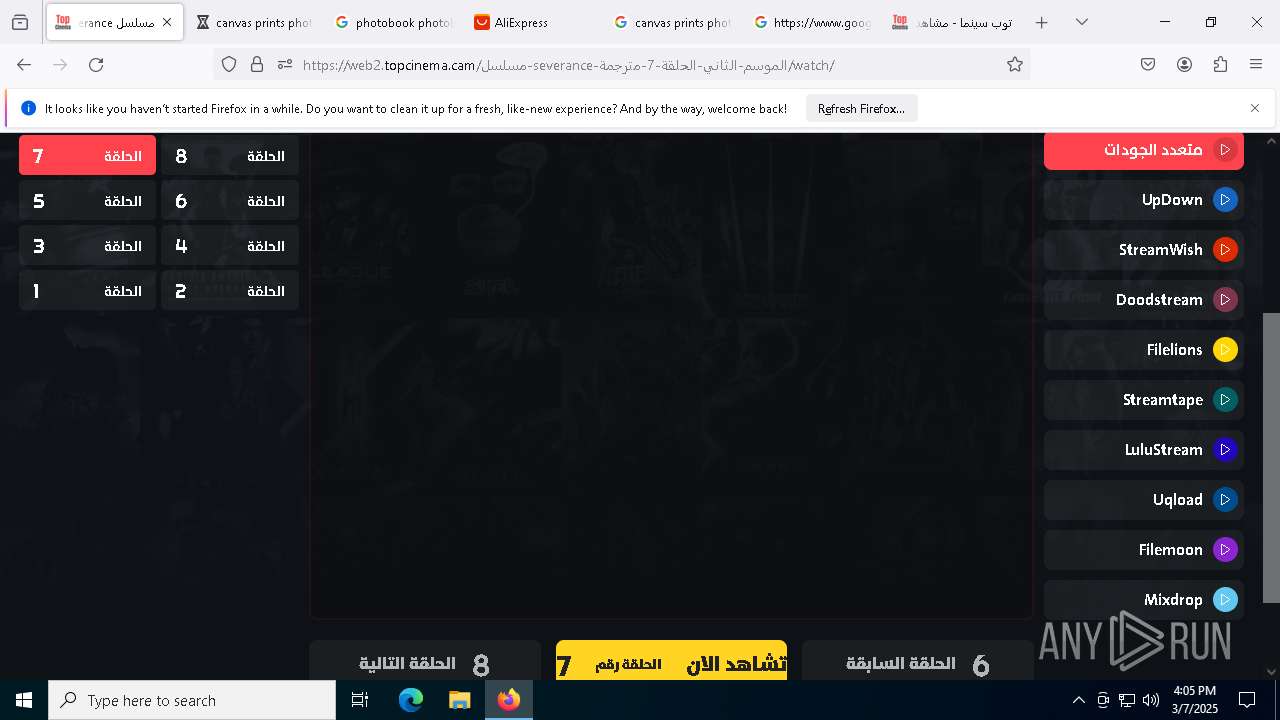
Task: Bookmark this page with star
Action: click(1015, 64)
